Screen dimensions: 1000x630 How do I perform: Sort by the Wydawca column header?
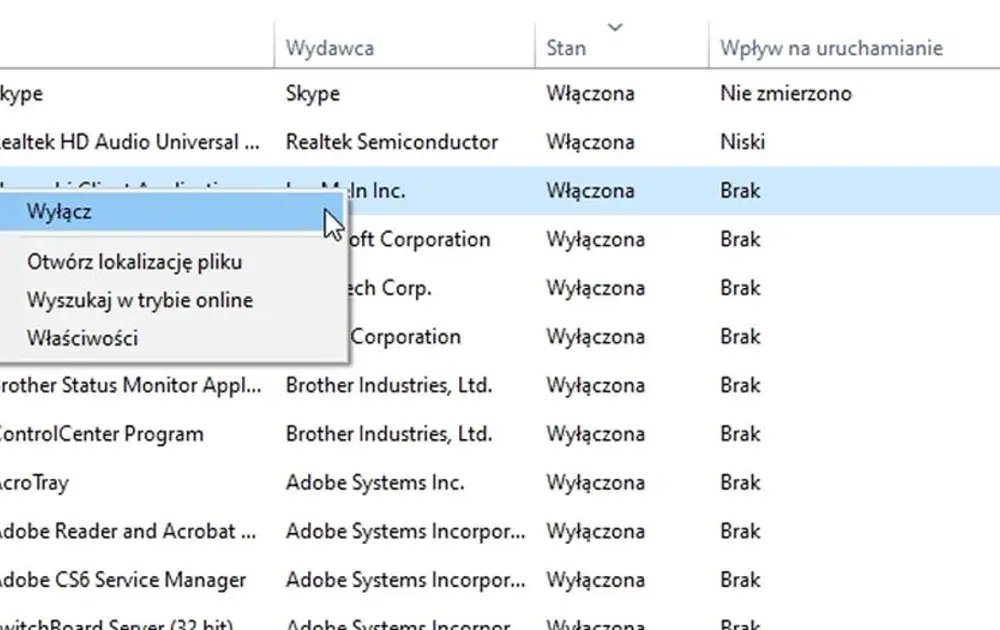pos(330,48)
